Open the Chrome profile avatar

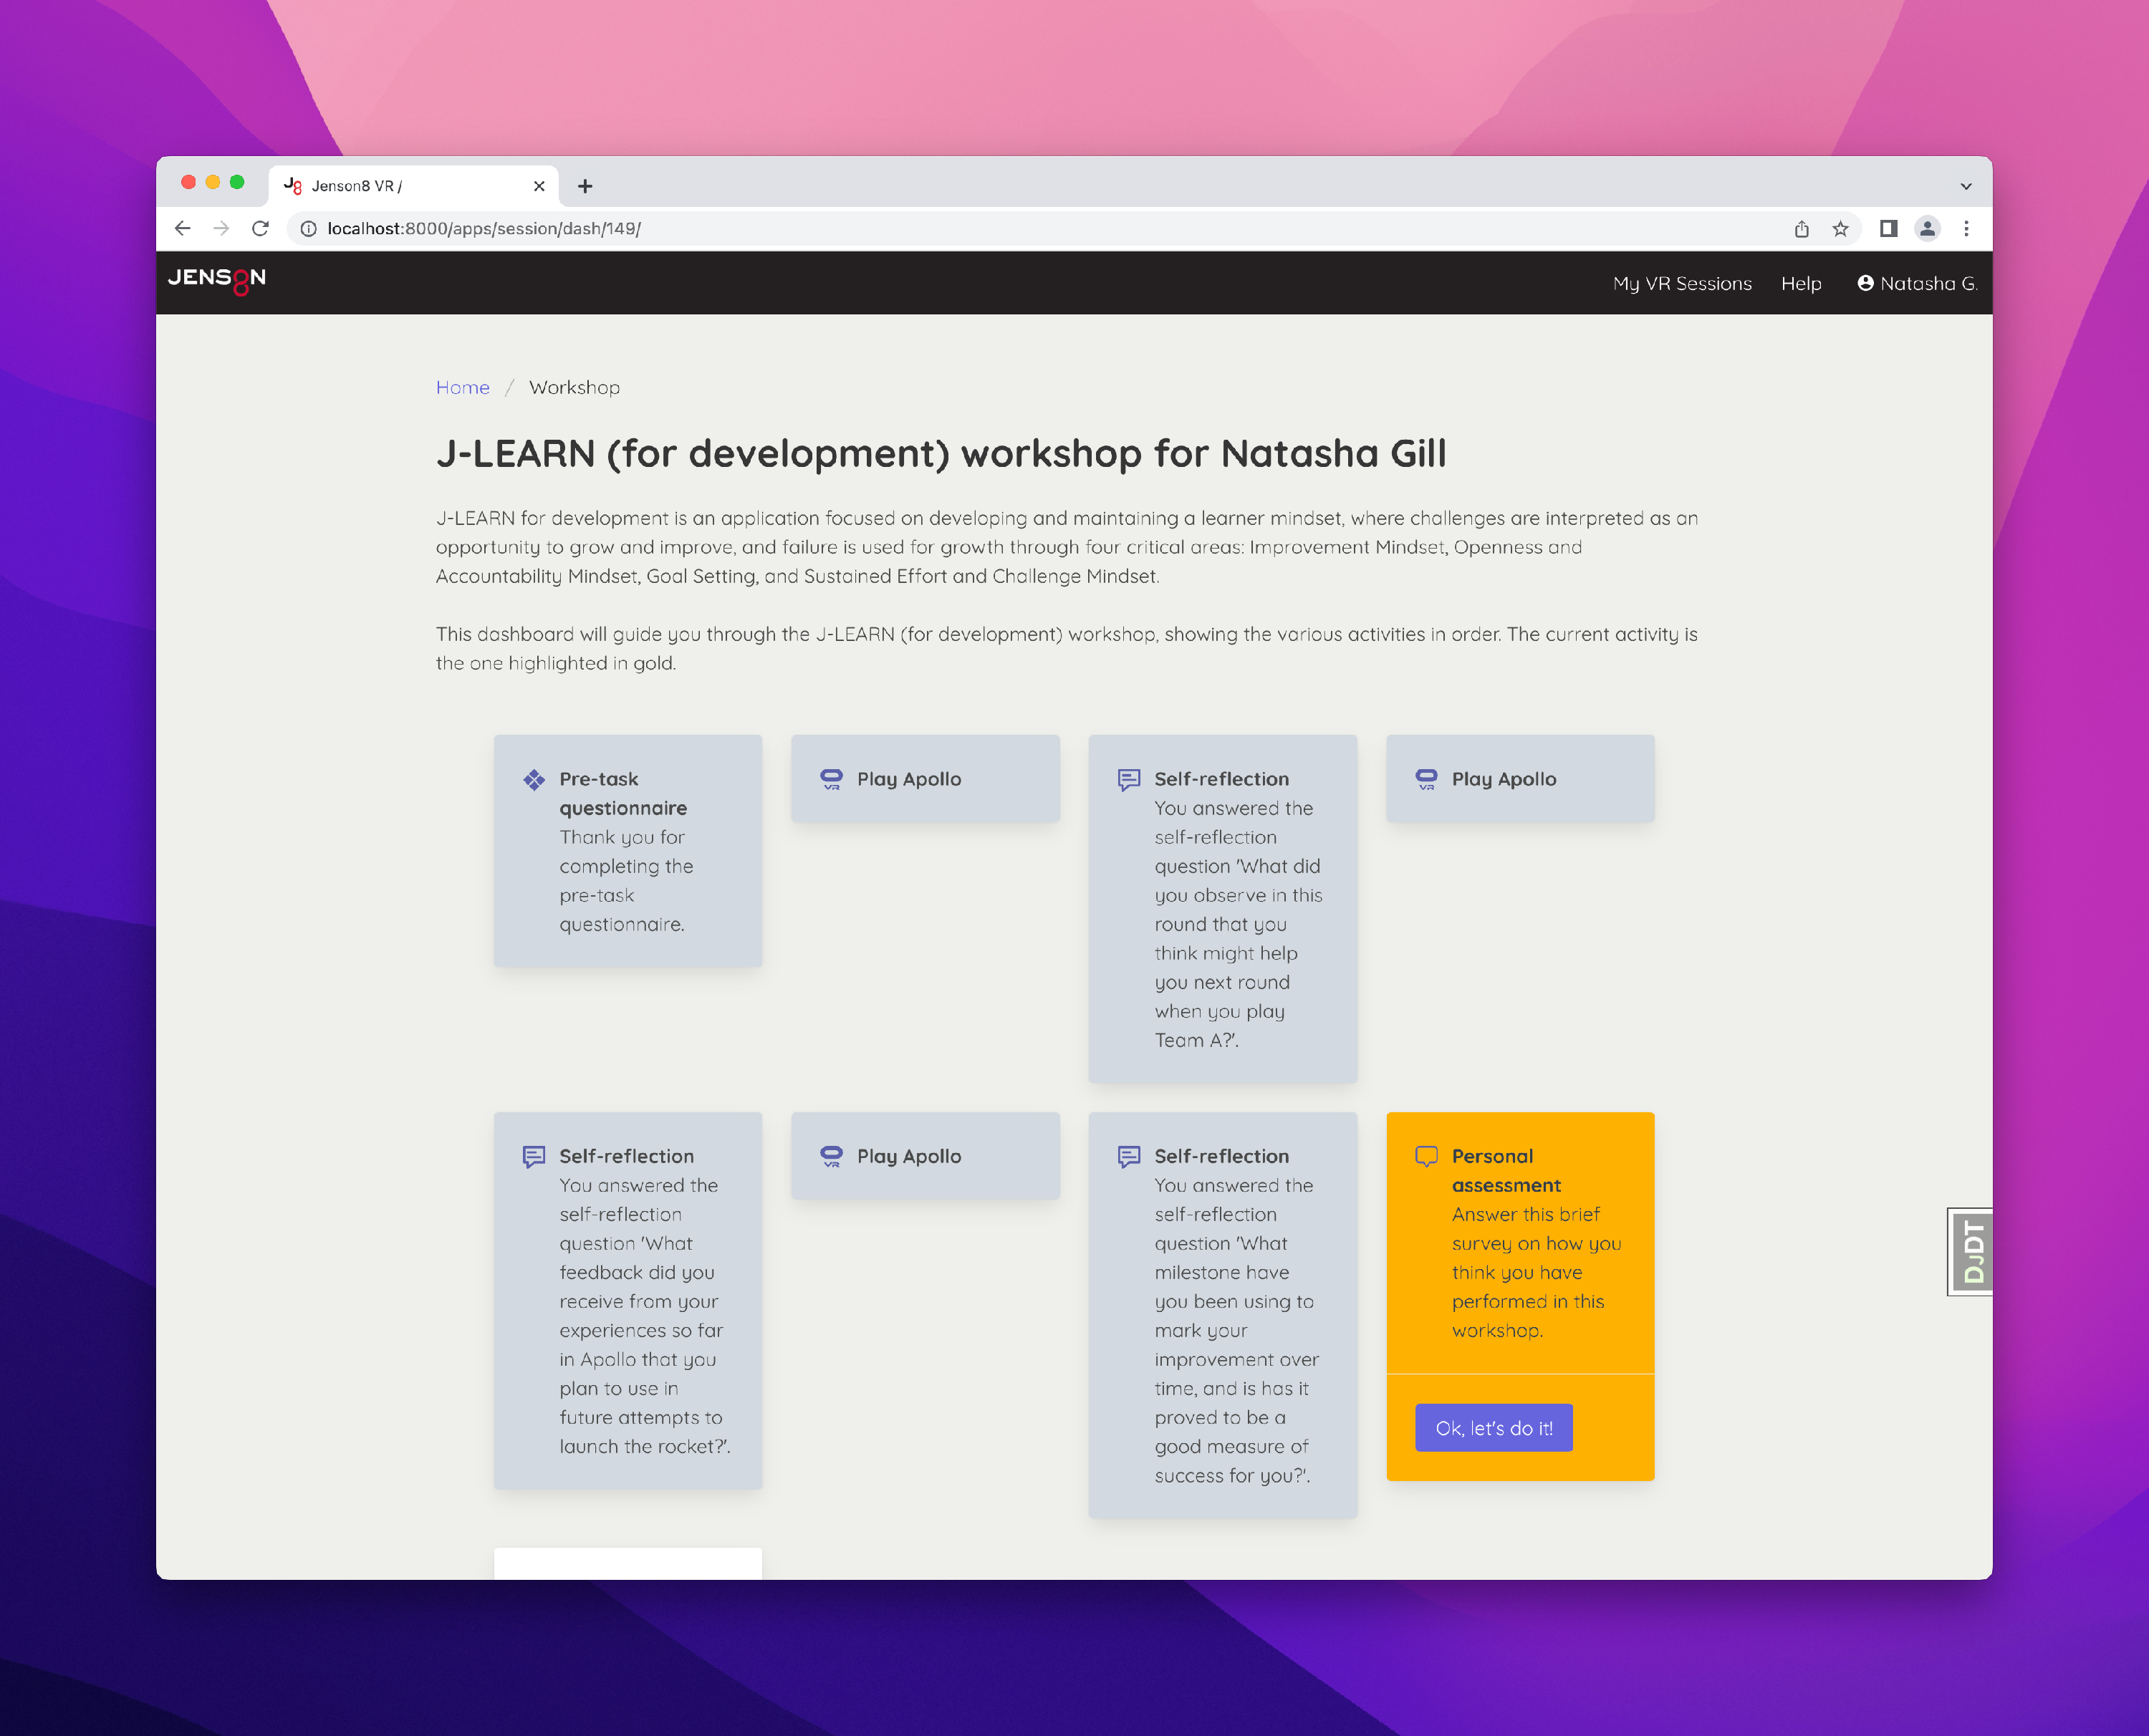pos(1927,229)
